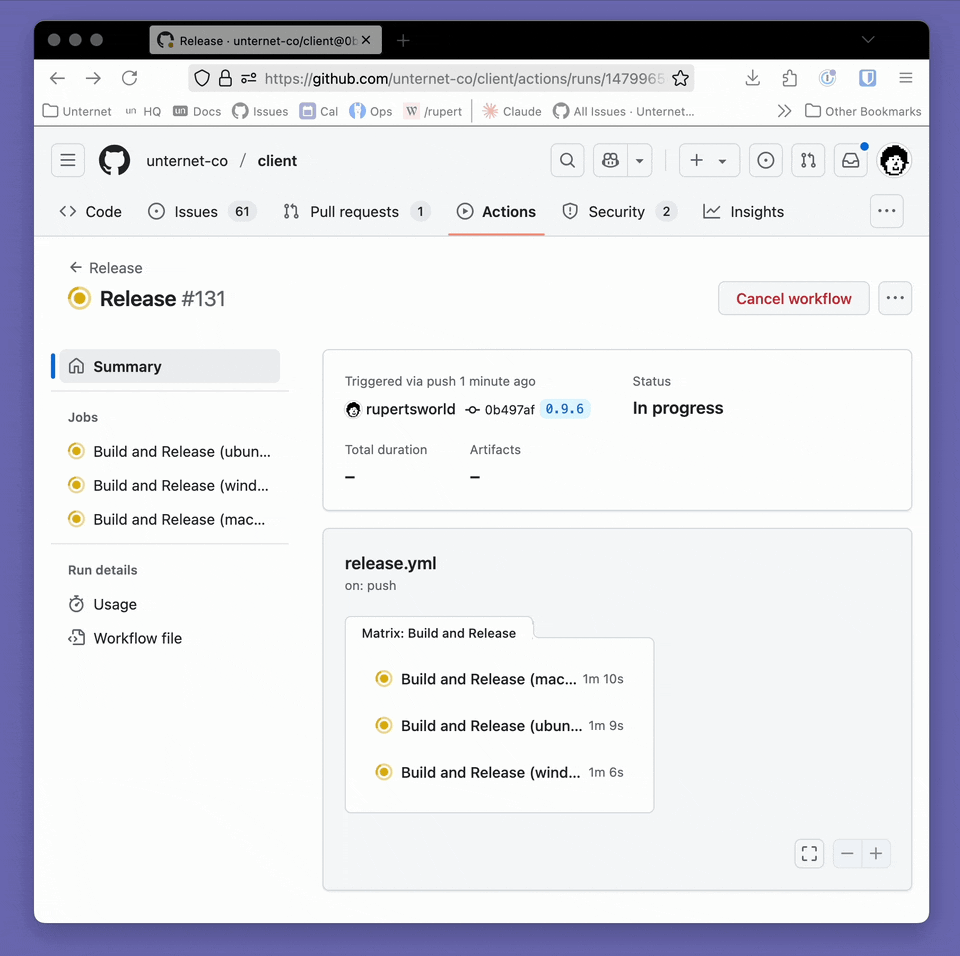Show more bookmarks with the double chevron

[x=784, y=111]
